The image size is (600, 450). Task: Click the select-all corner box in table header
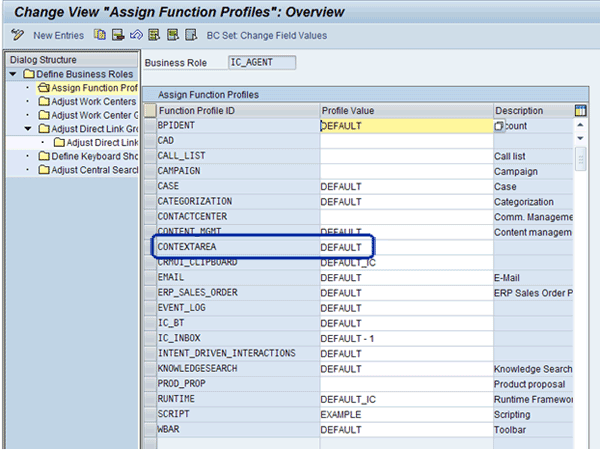(150, 111)
